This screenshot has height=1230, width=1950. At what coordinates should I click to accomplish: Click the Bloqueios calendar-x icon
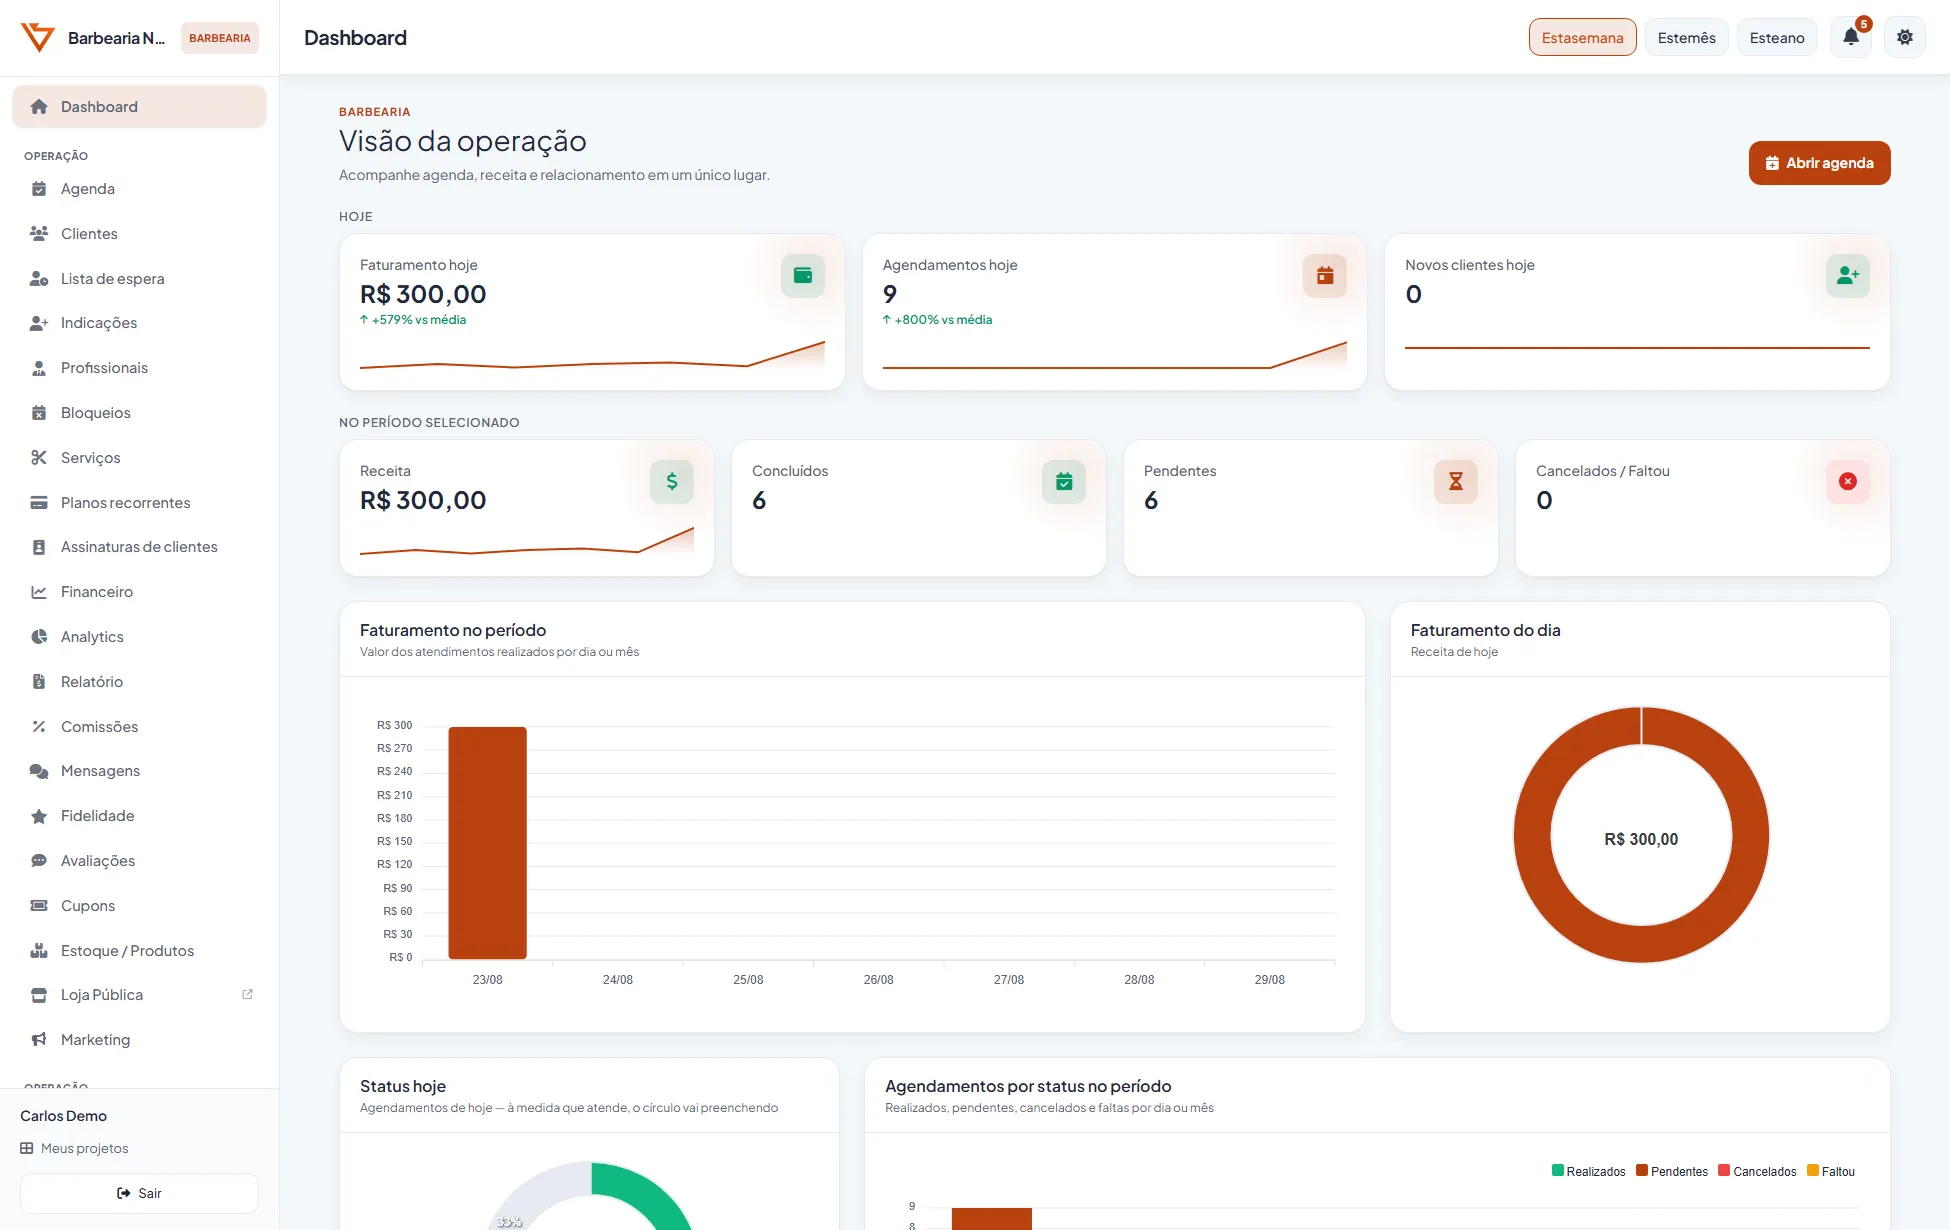point(39,413)
